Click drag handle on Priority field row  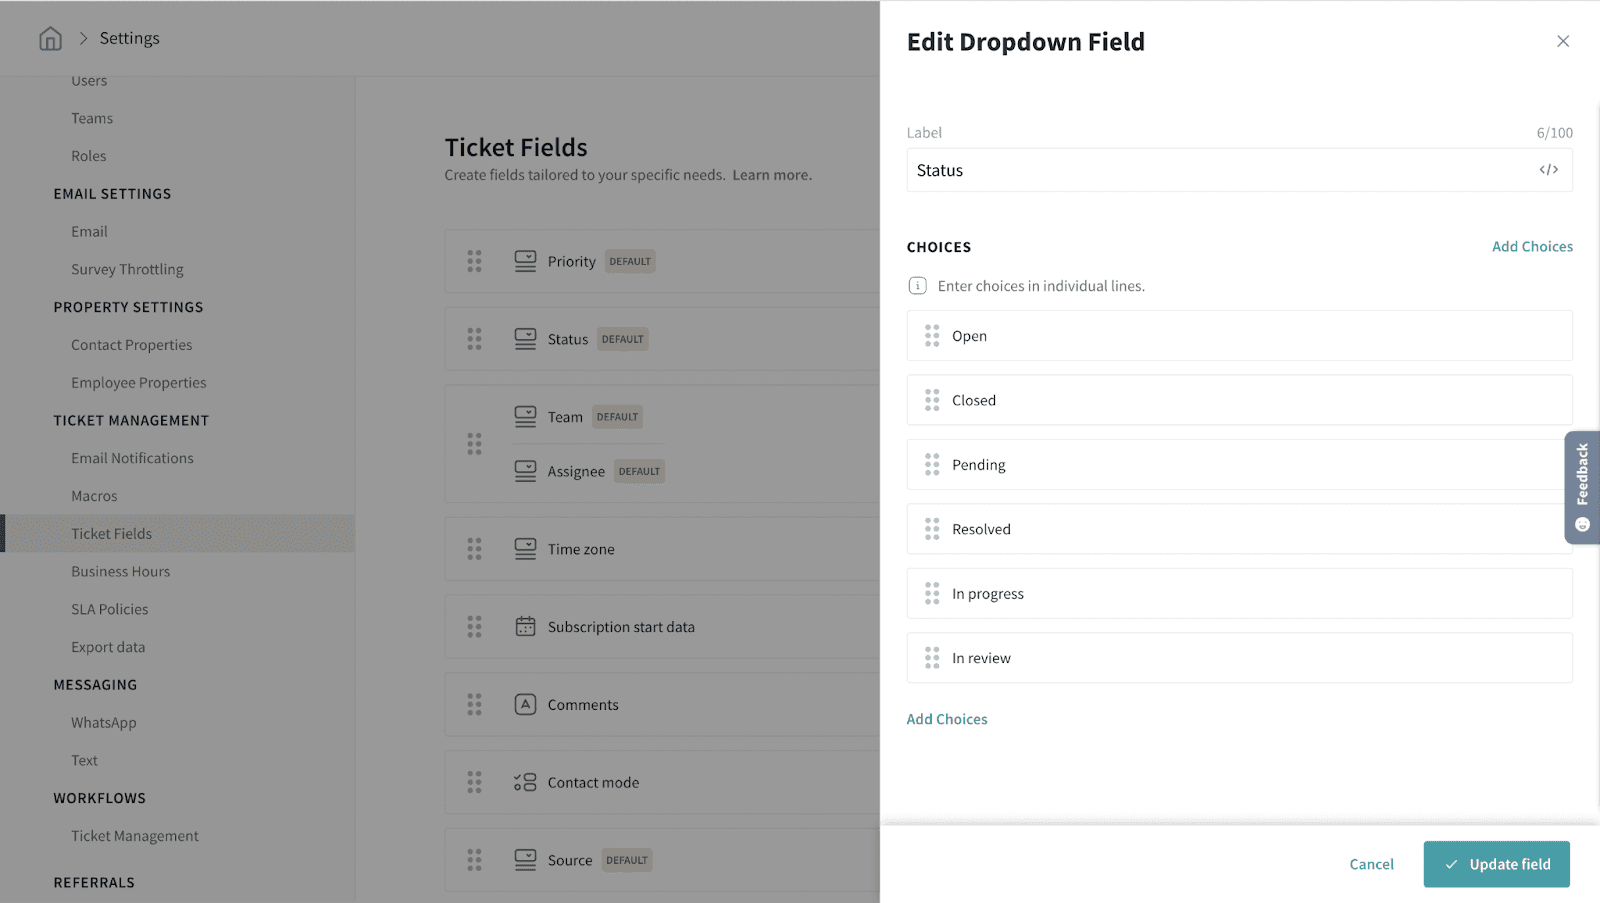tap(475, 262)
